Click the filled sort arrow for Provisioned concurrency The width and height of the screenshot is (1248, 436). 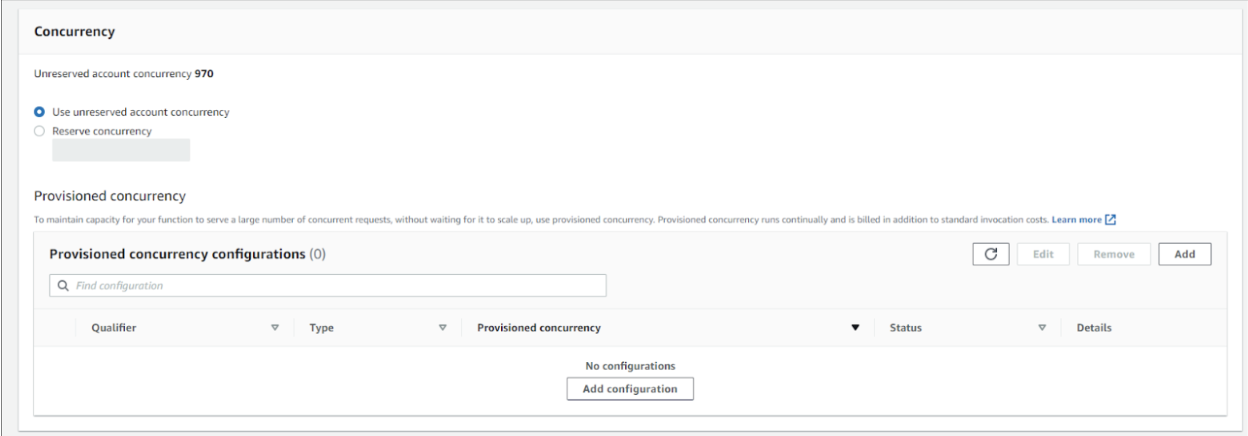[x=855, y=328]
